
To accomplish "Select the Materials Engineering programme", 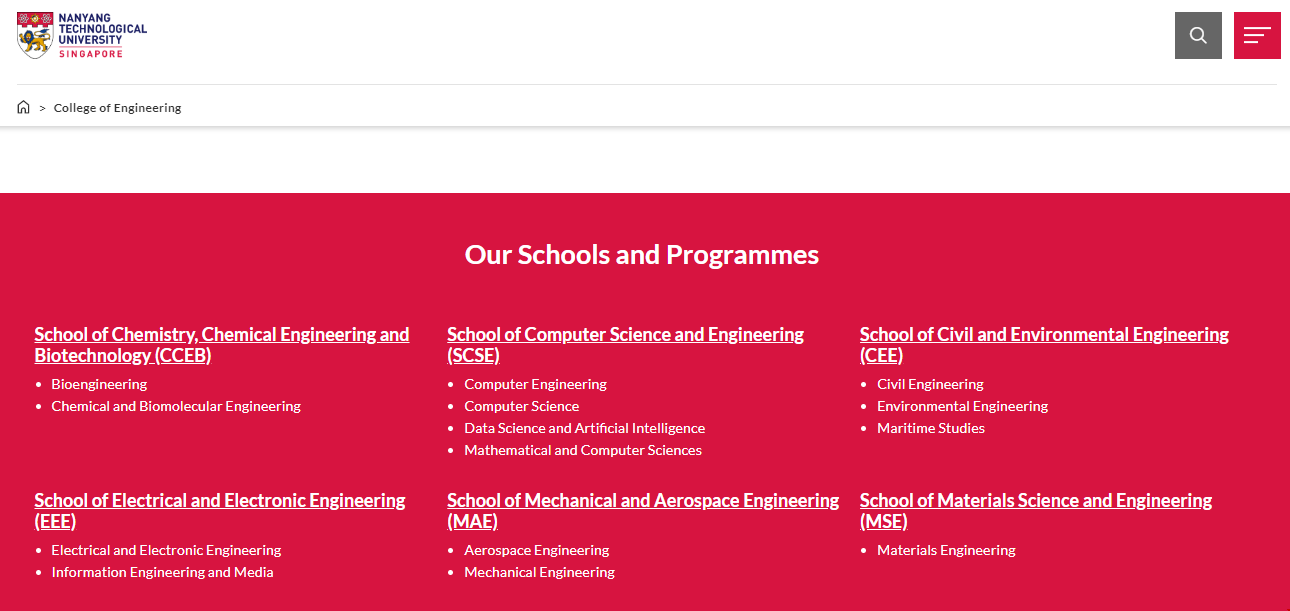I will [946, 549].
